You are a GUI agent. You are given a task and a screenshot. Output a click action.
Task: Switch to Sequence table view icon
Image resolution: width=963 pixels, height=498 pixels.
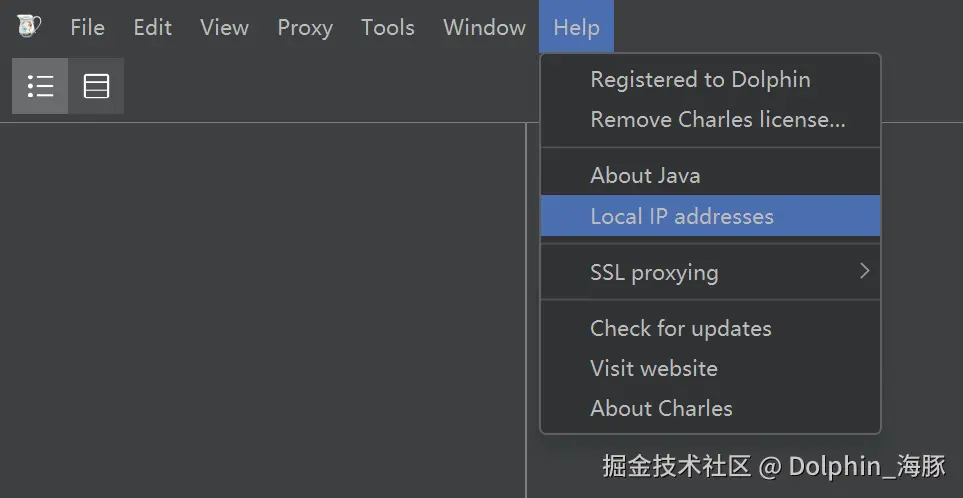[96, 86]
